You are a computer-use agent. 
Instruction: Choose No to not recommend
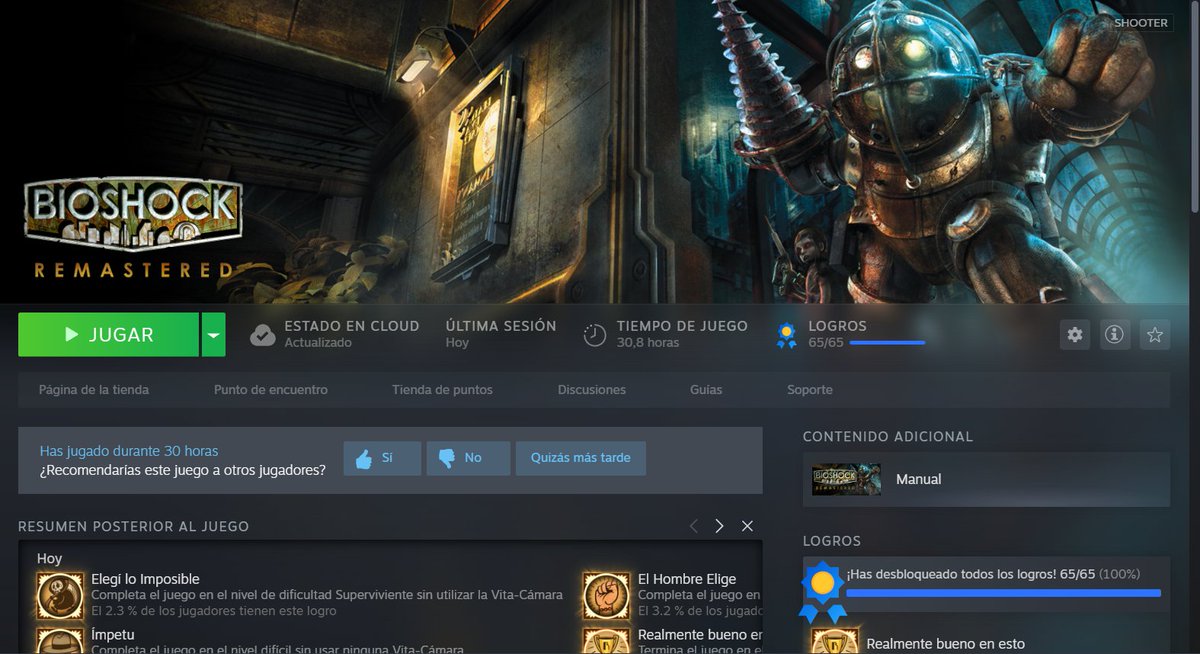(x=468, y=458)
